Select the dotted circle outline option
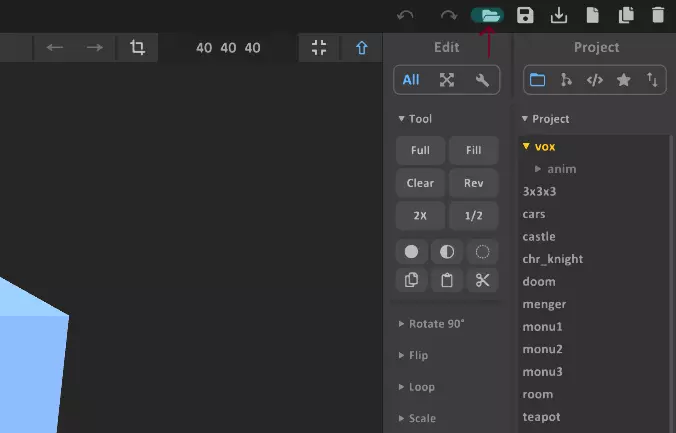The image size is (676, 433). (x=482, y=252)
